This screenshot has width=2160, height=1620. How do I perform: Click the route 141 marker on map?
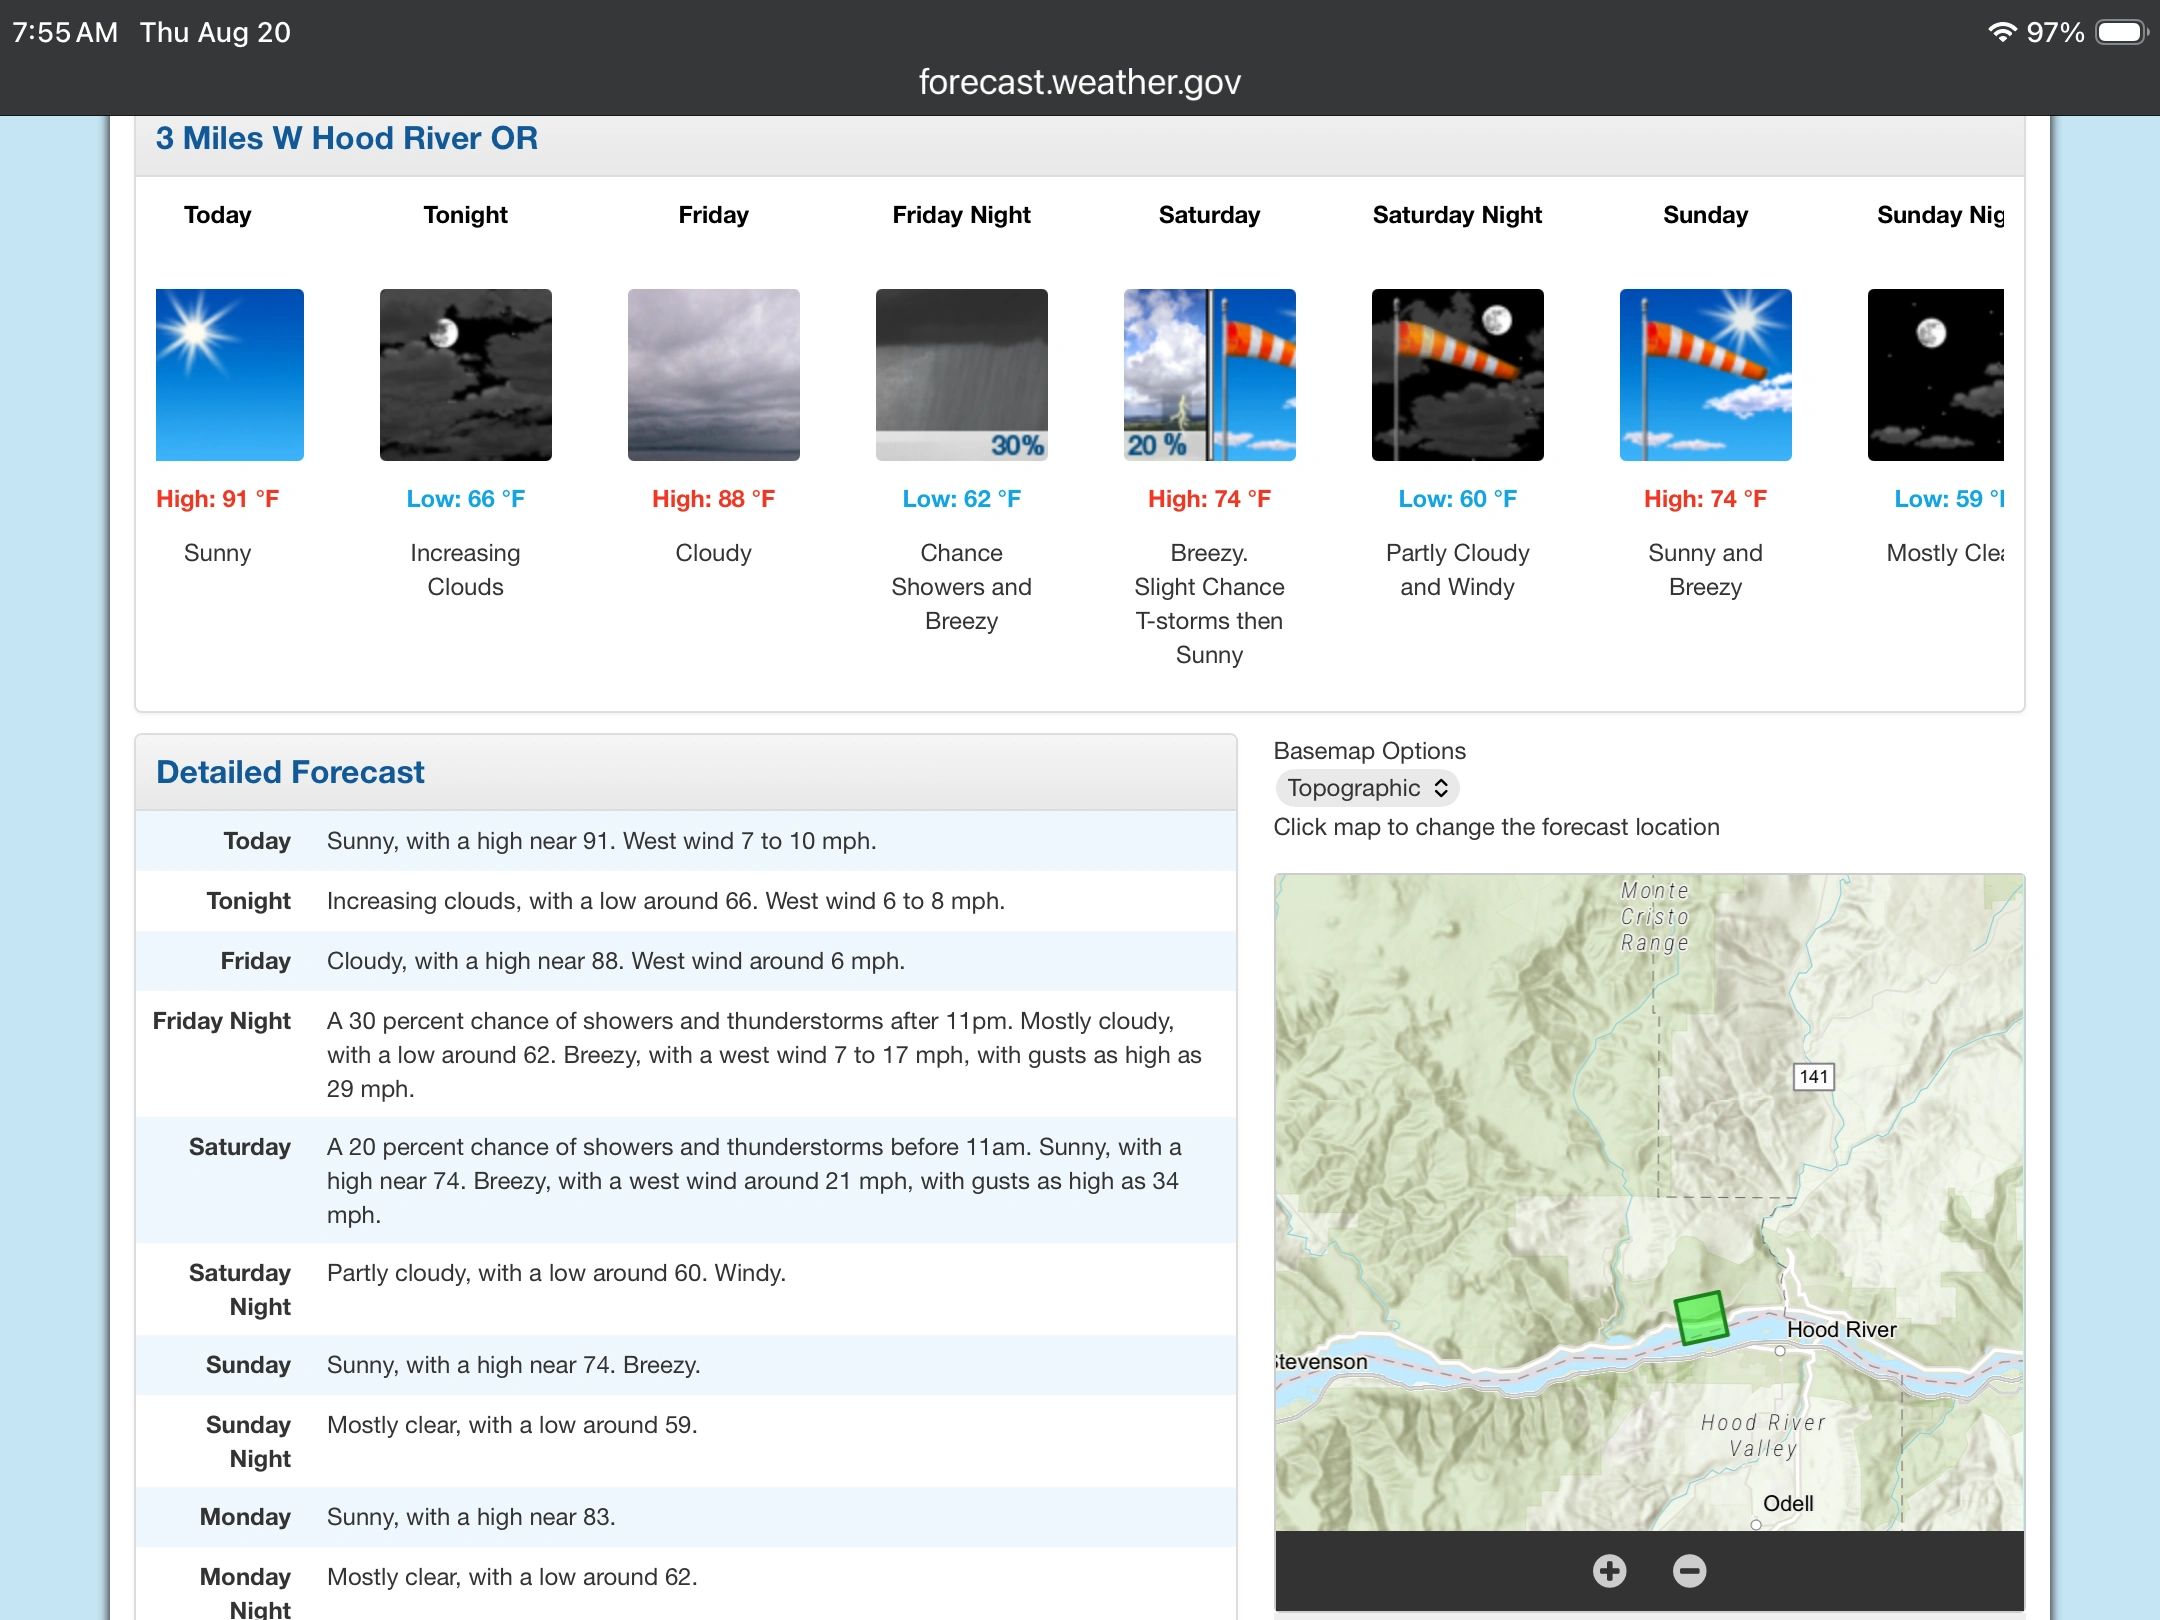coord(1813,1077)
